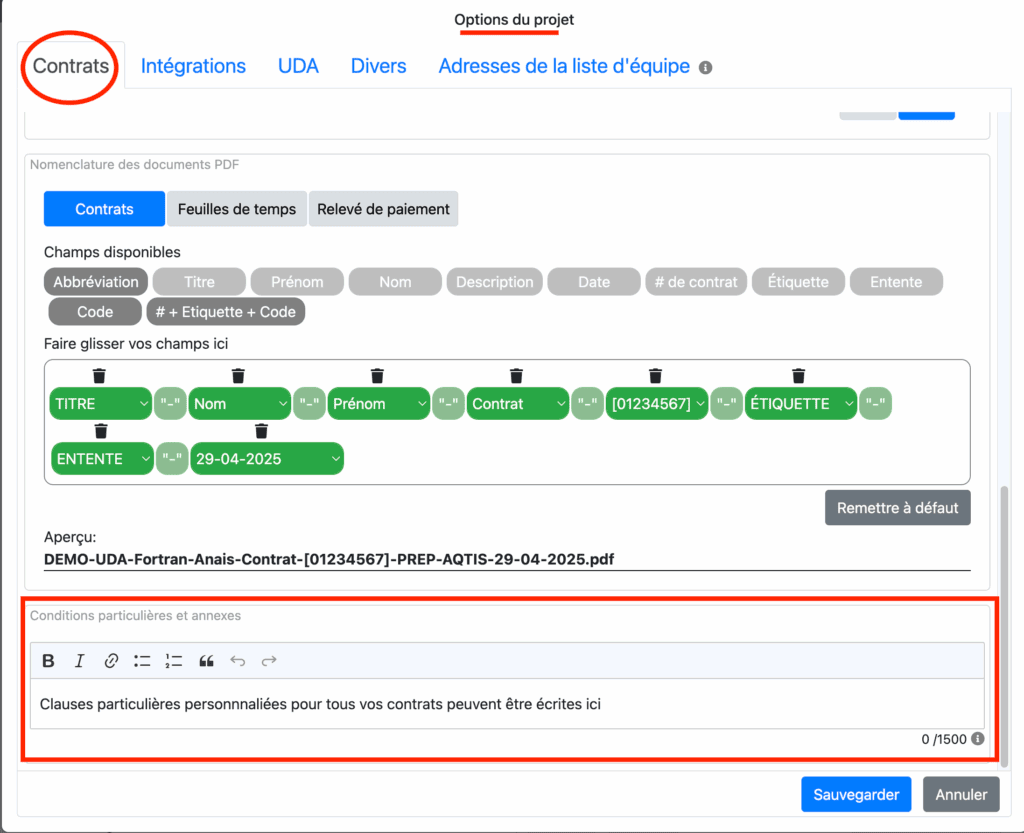Screen dimensions: 1024x833
Task: Select the Relevé de paiement nomenclature button
Action: coord(383,209)
